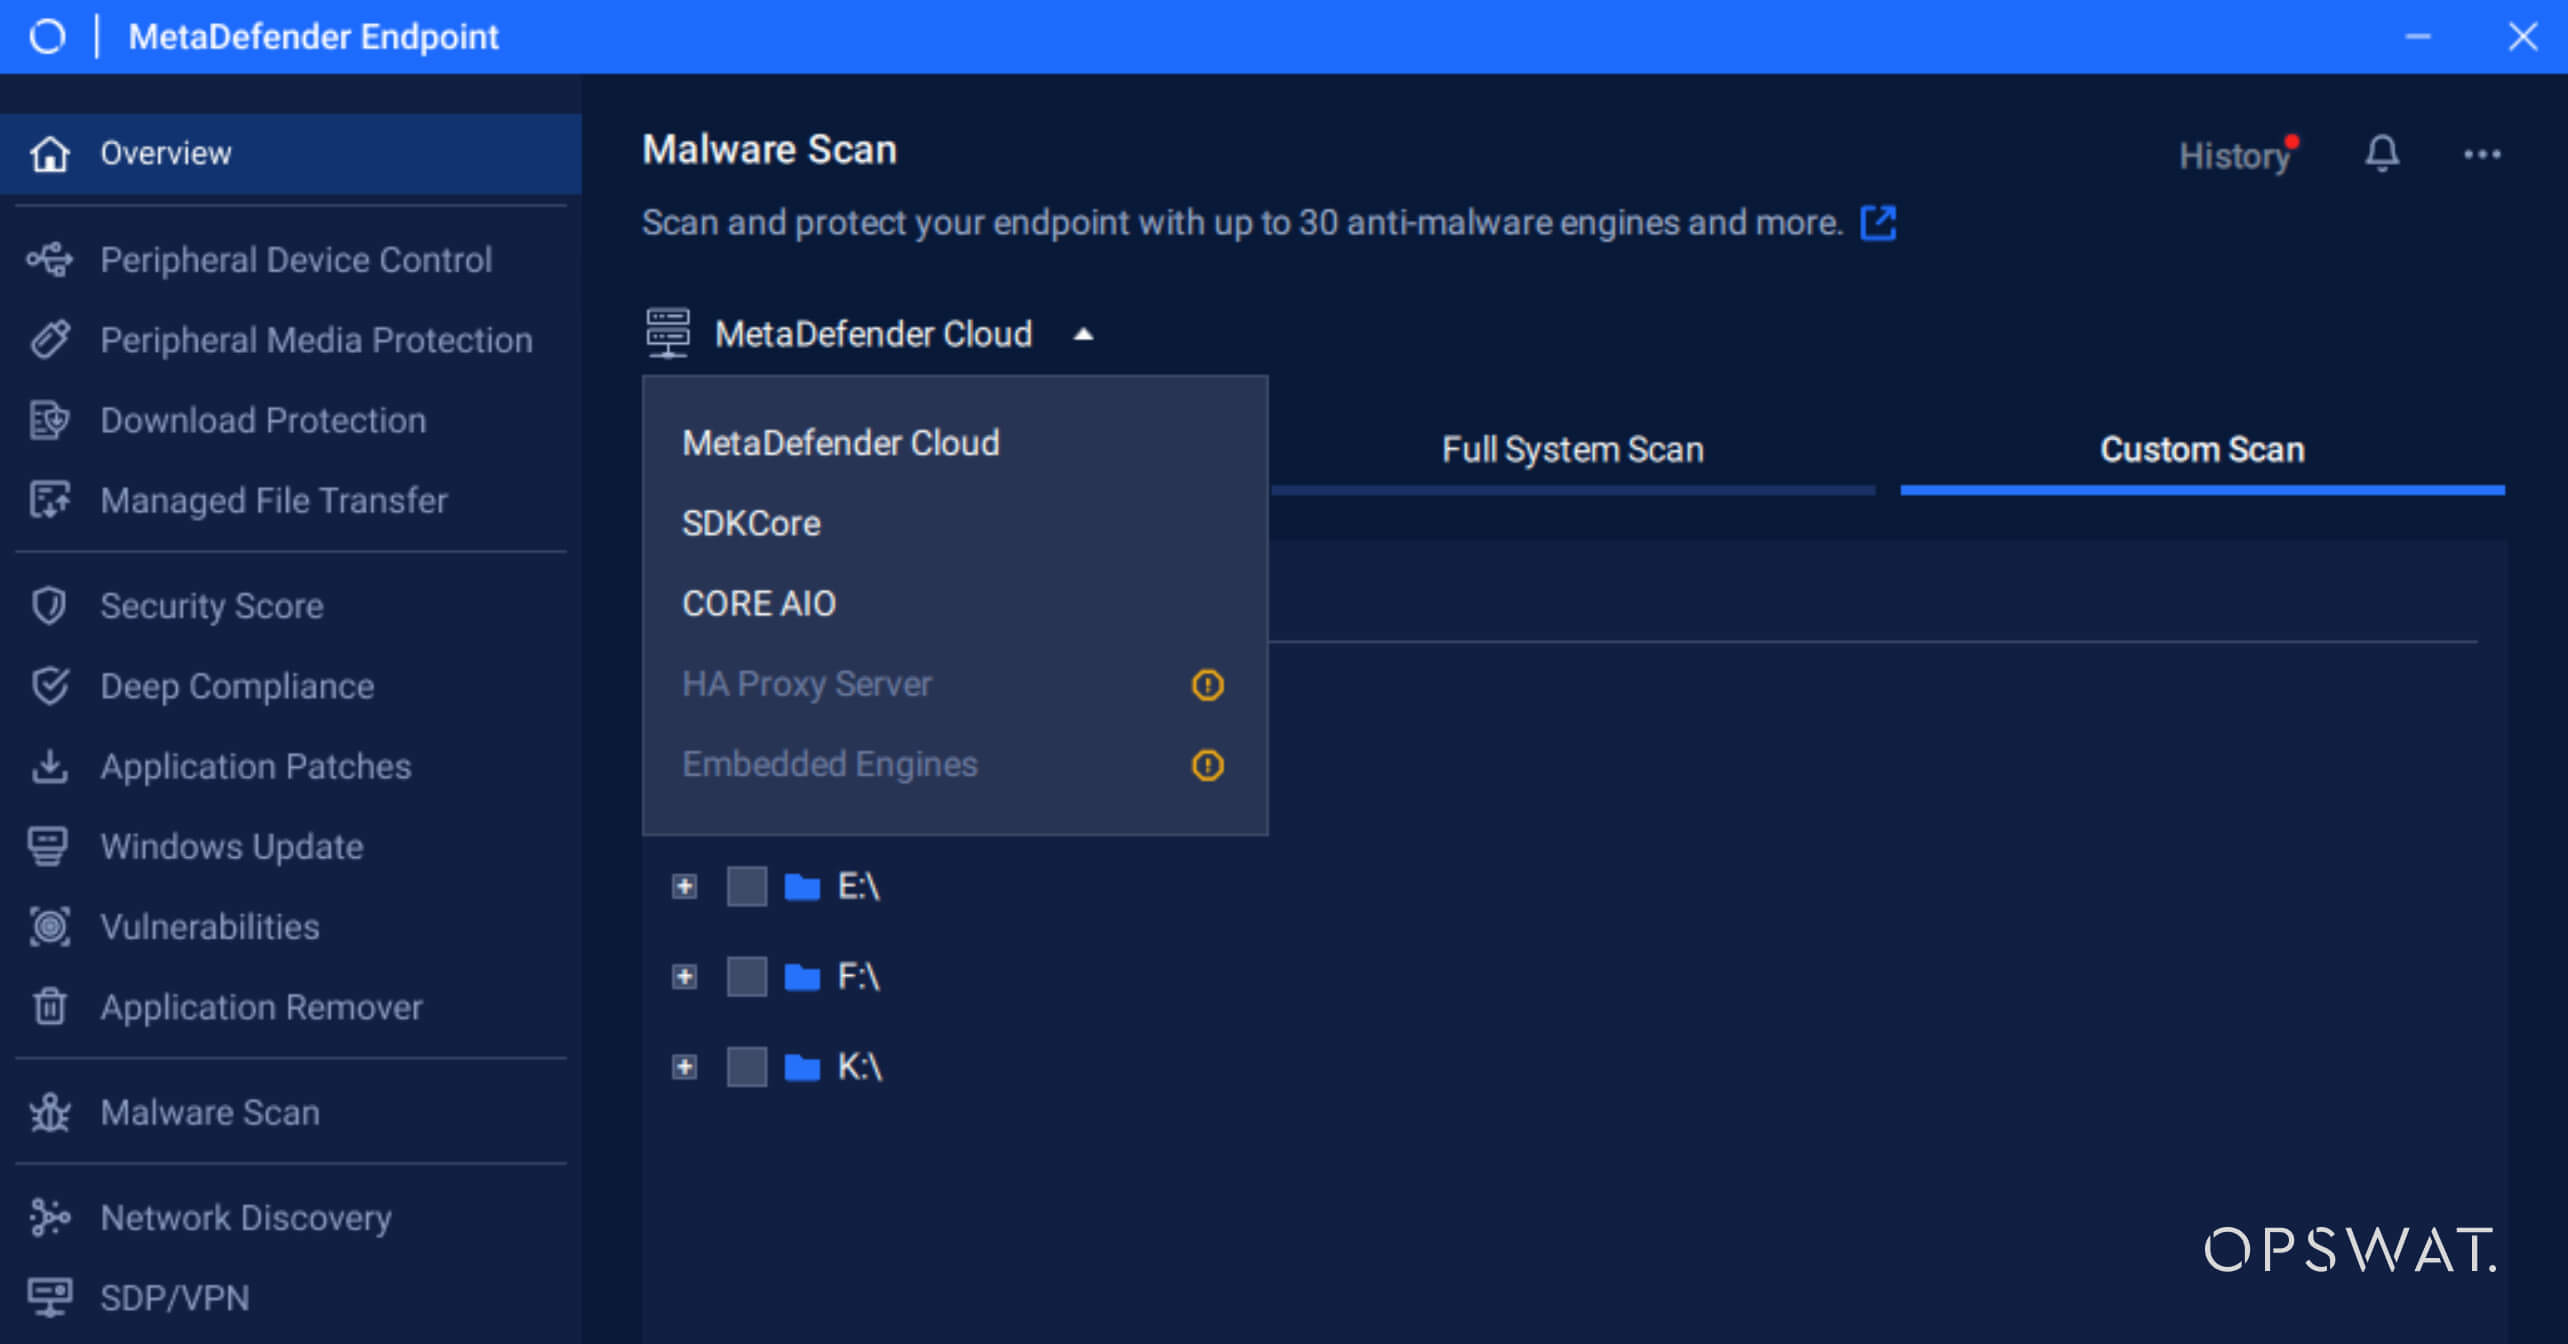Select the Download Protection icon

50,420
